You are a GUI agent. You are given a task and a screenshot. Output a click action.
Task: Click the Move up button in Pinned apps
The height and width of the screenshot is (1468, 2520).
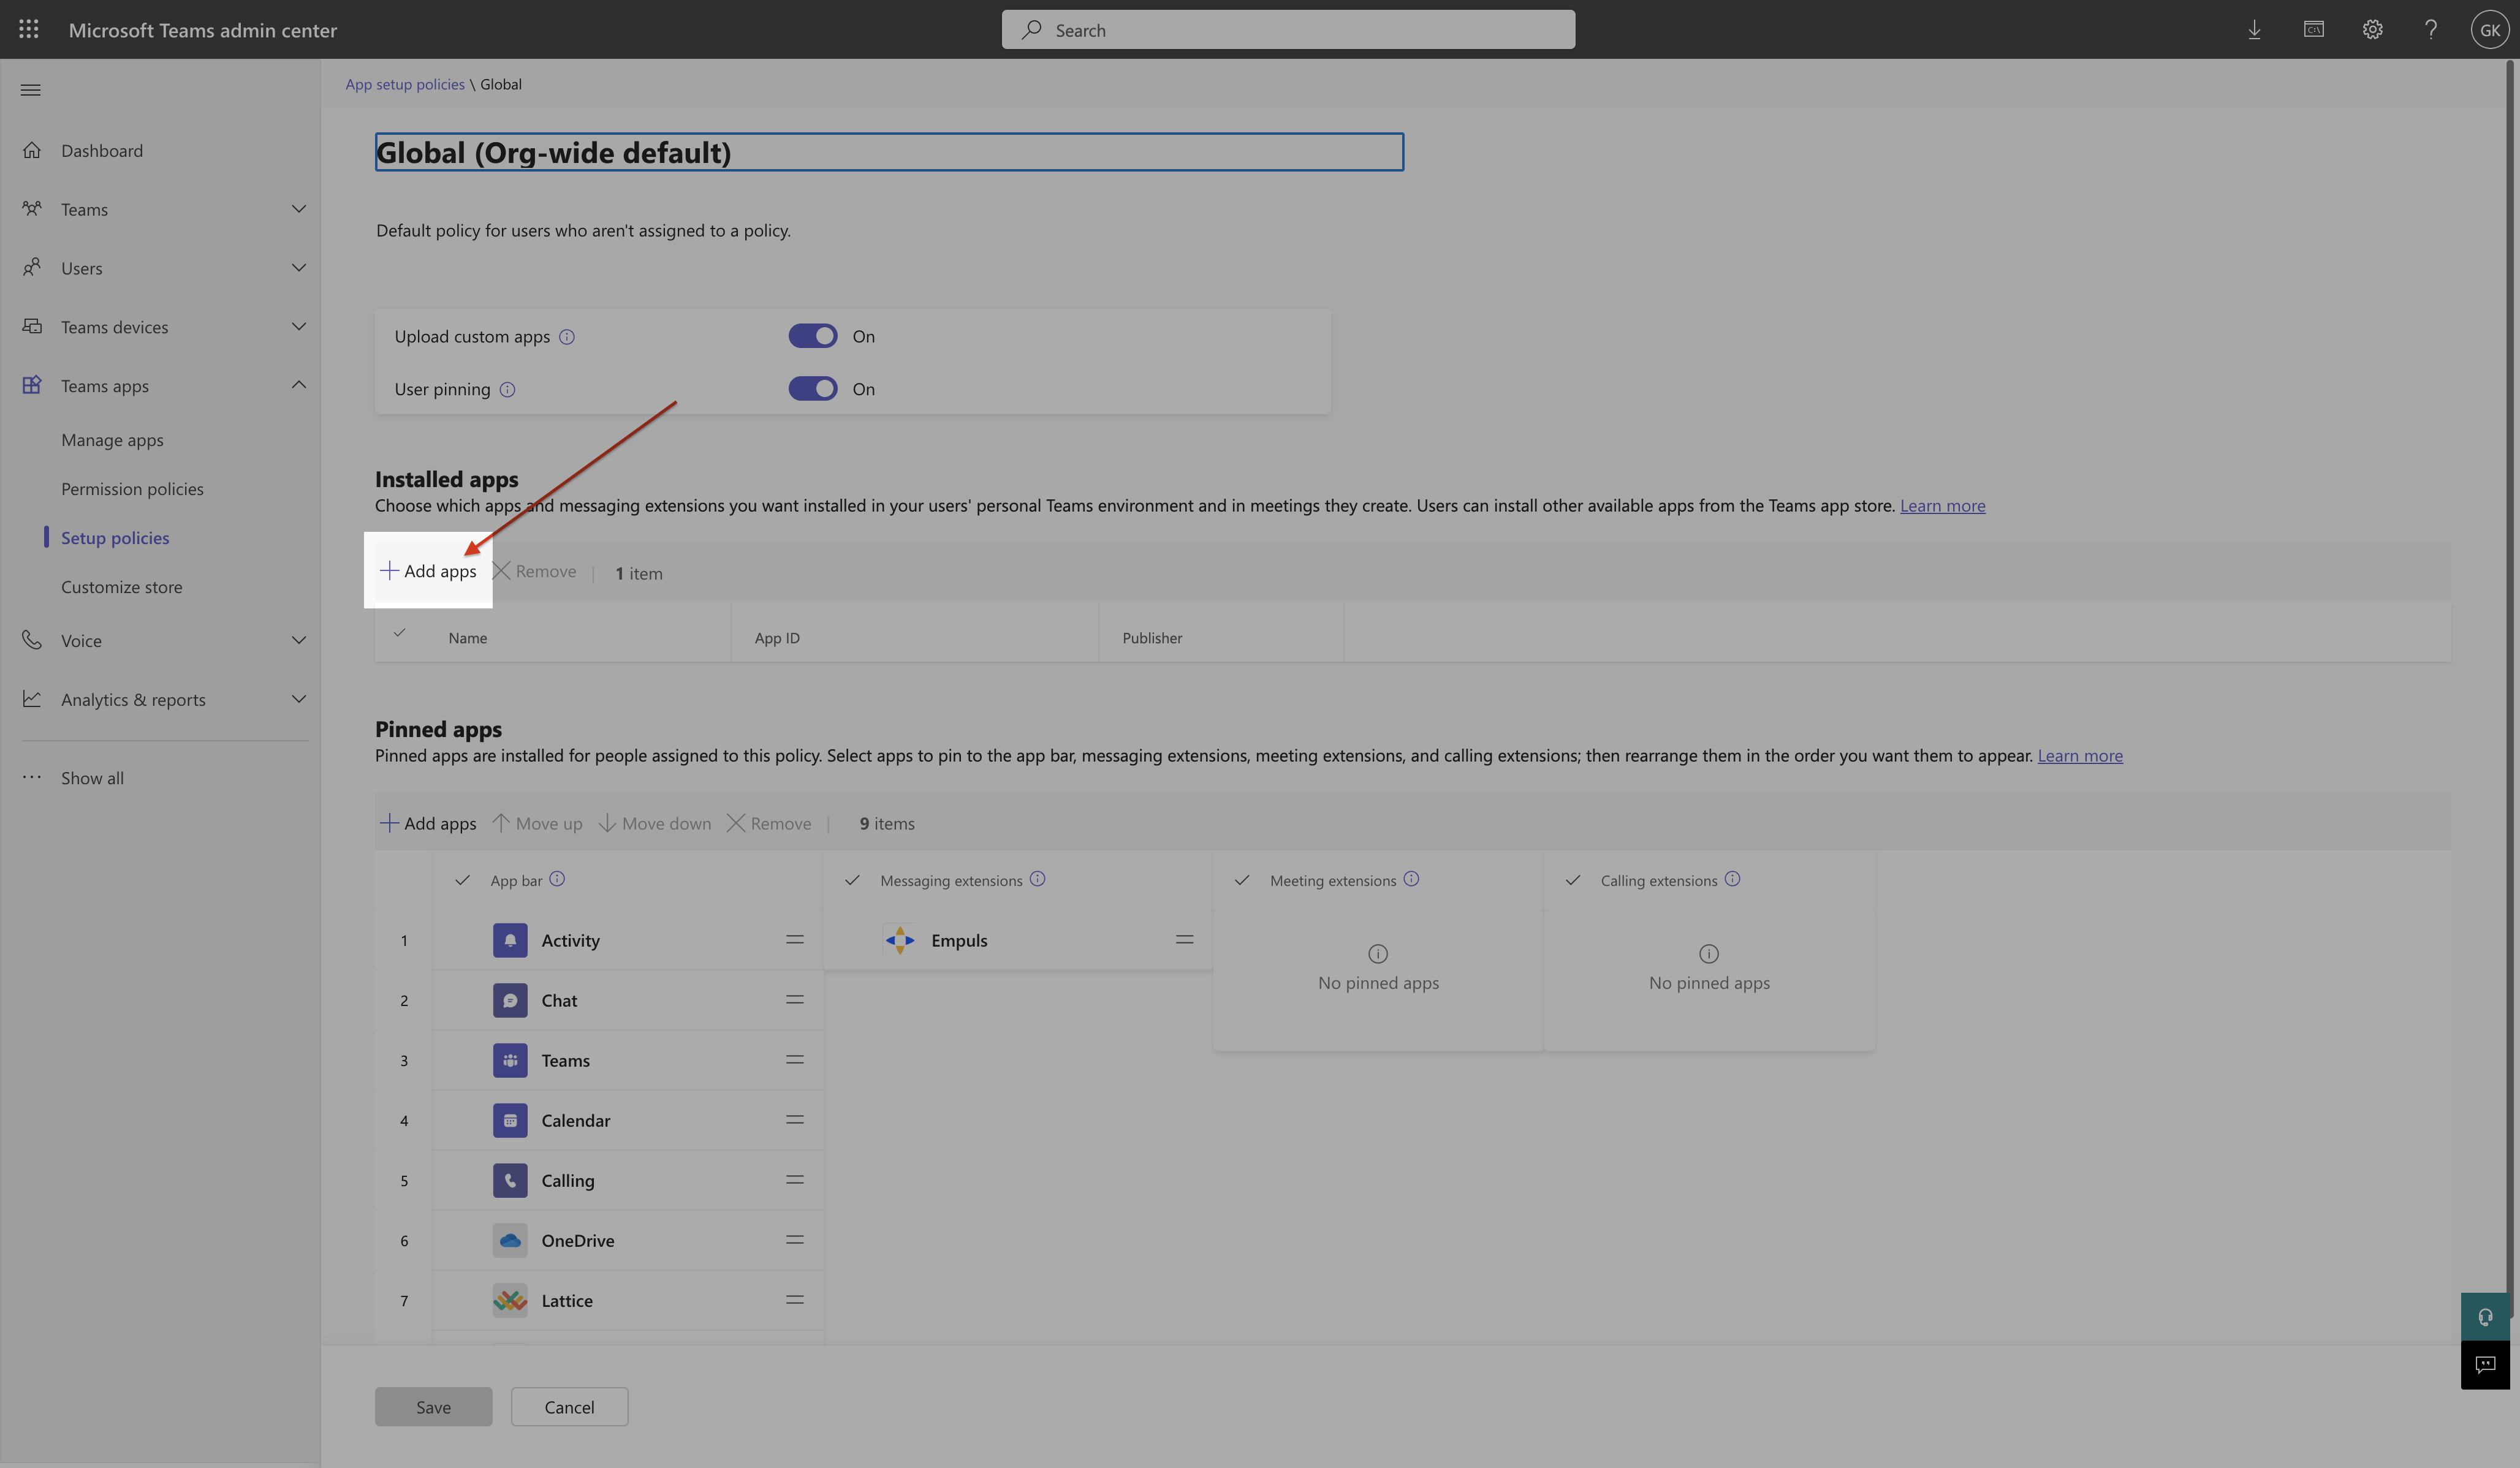[x=537, y=823]
